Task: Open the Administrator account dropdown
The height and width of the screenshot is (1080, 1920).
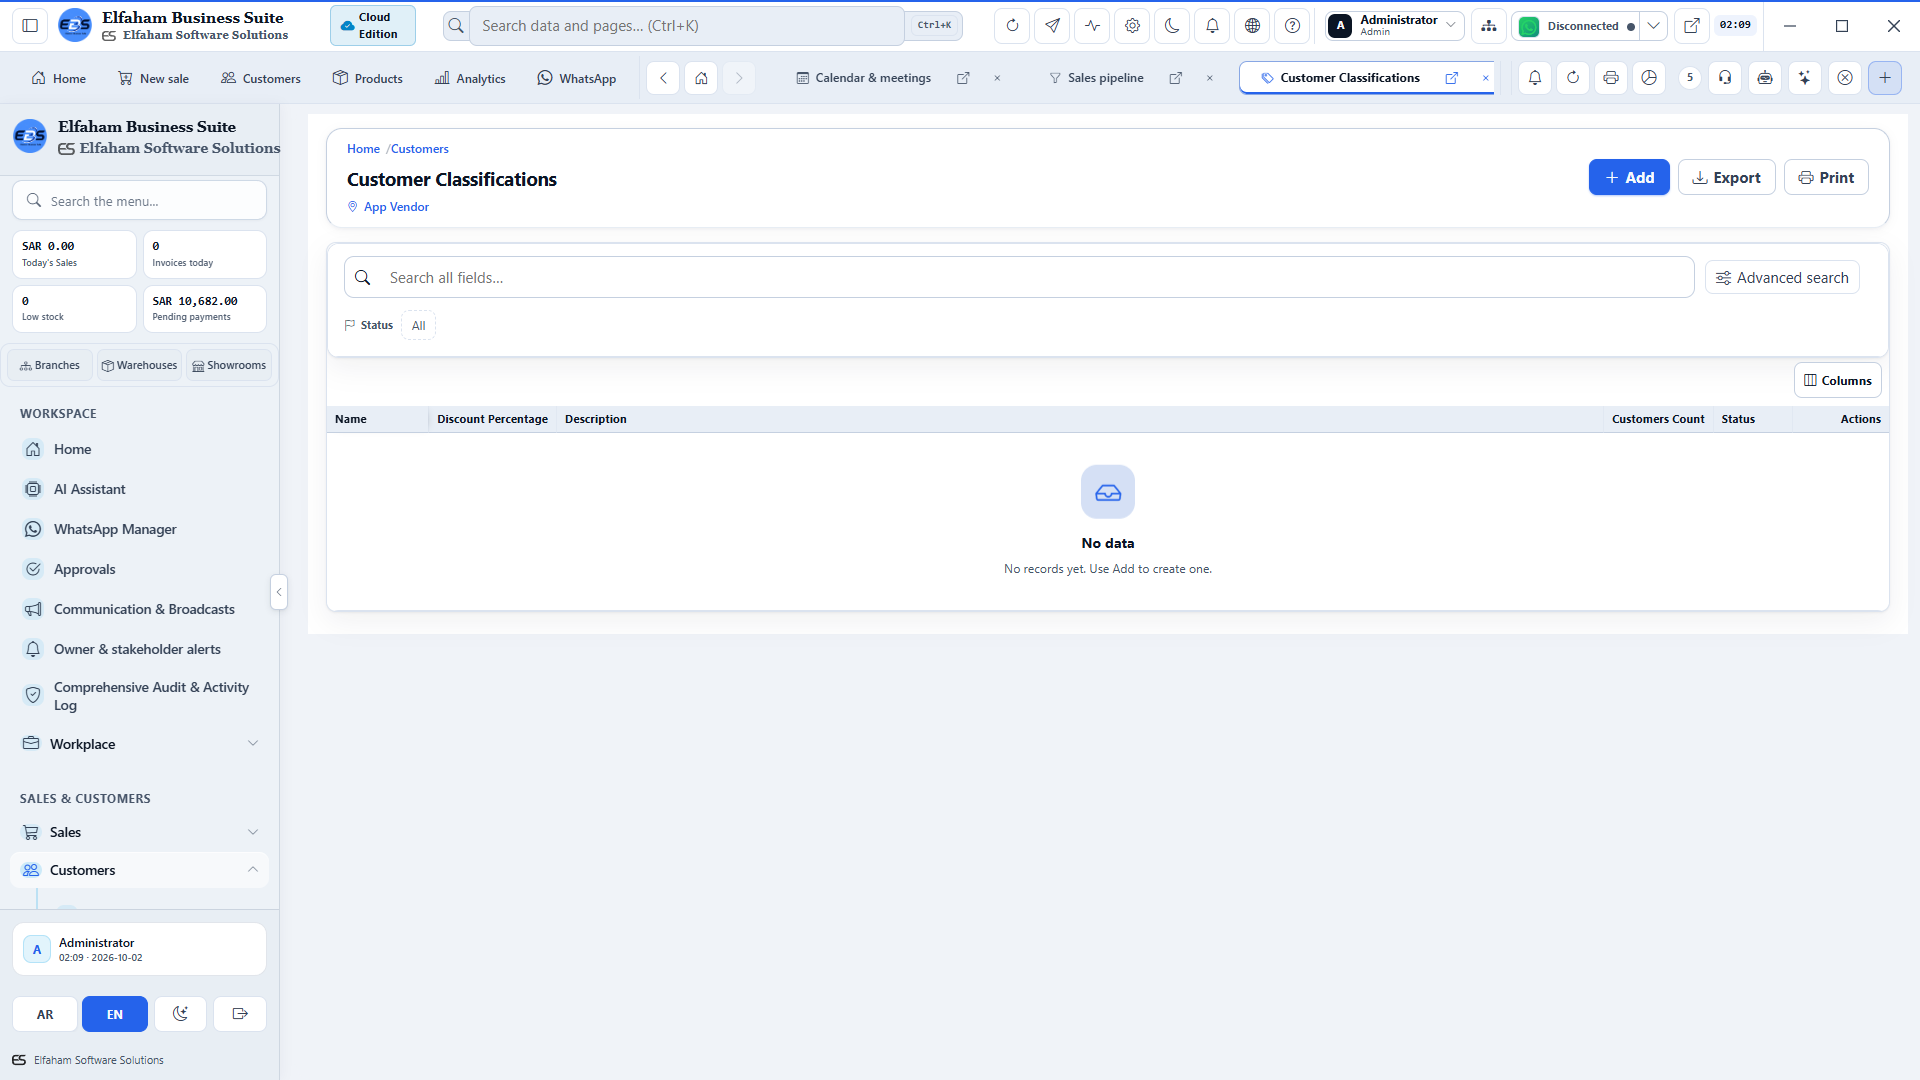Action: 1394,26
